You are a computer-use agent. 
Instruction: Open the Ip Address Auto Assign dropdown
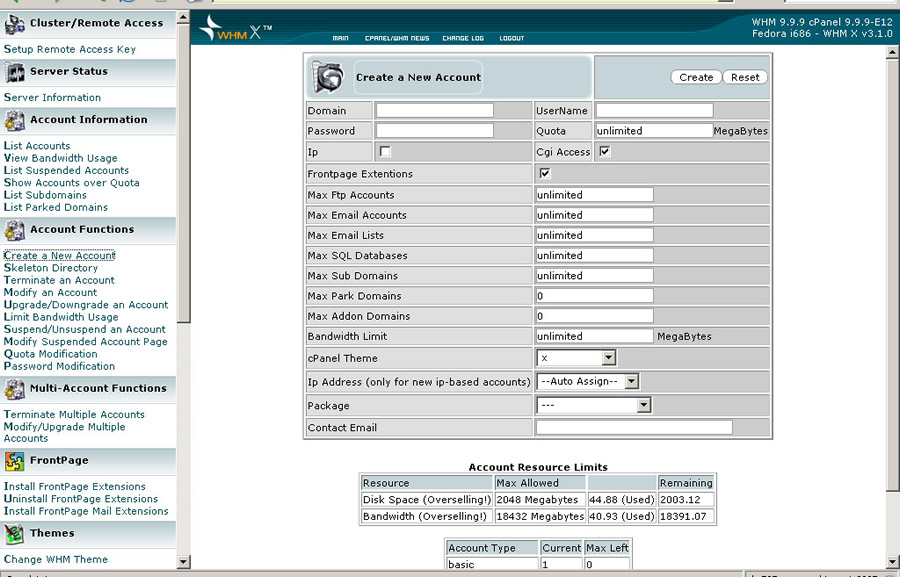coord(588,381)
